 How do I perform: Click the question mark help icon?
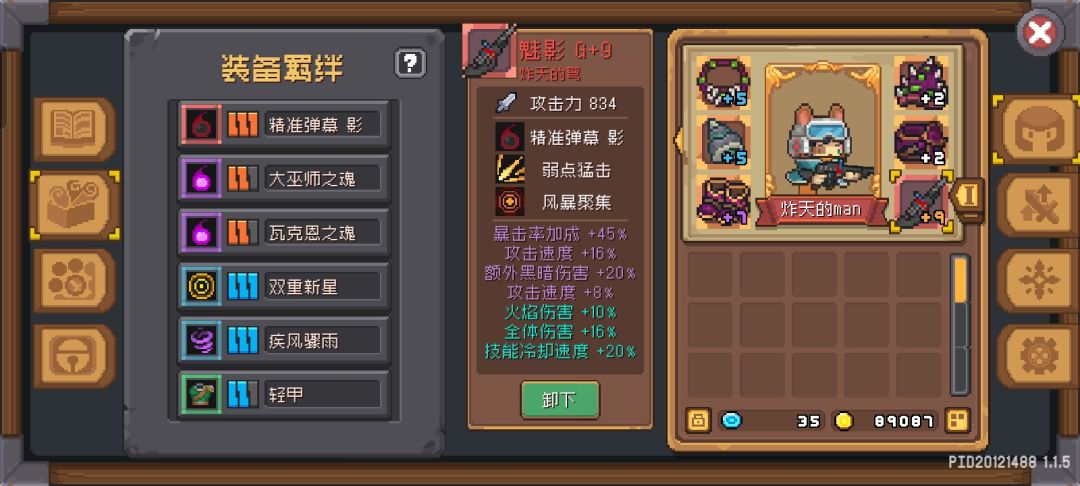point(410,63)
